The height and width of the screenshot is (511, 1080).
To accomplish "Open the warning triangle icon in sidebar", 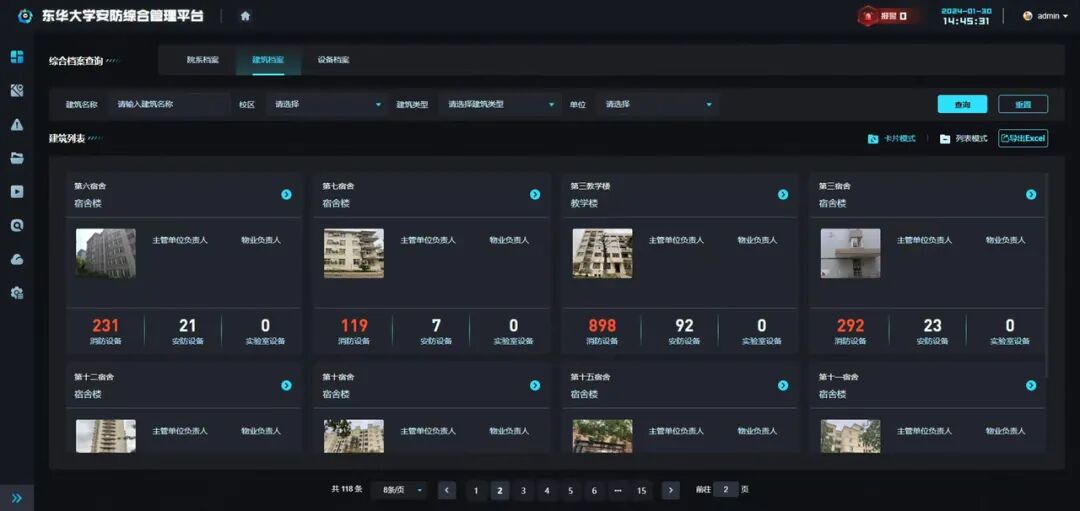I will pos(17,124).
